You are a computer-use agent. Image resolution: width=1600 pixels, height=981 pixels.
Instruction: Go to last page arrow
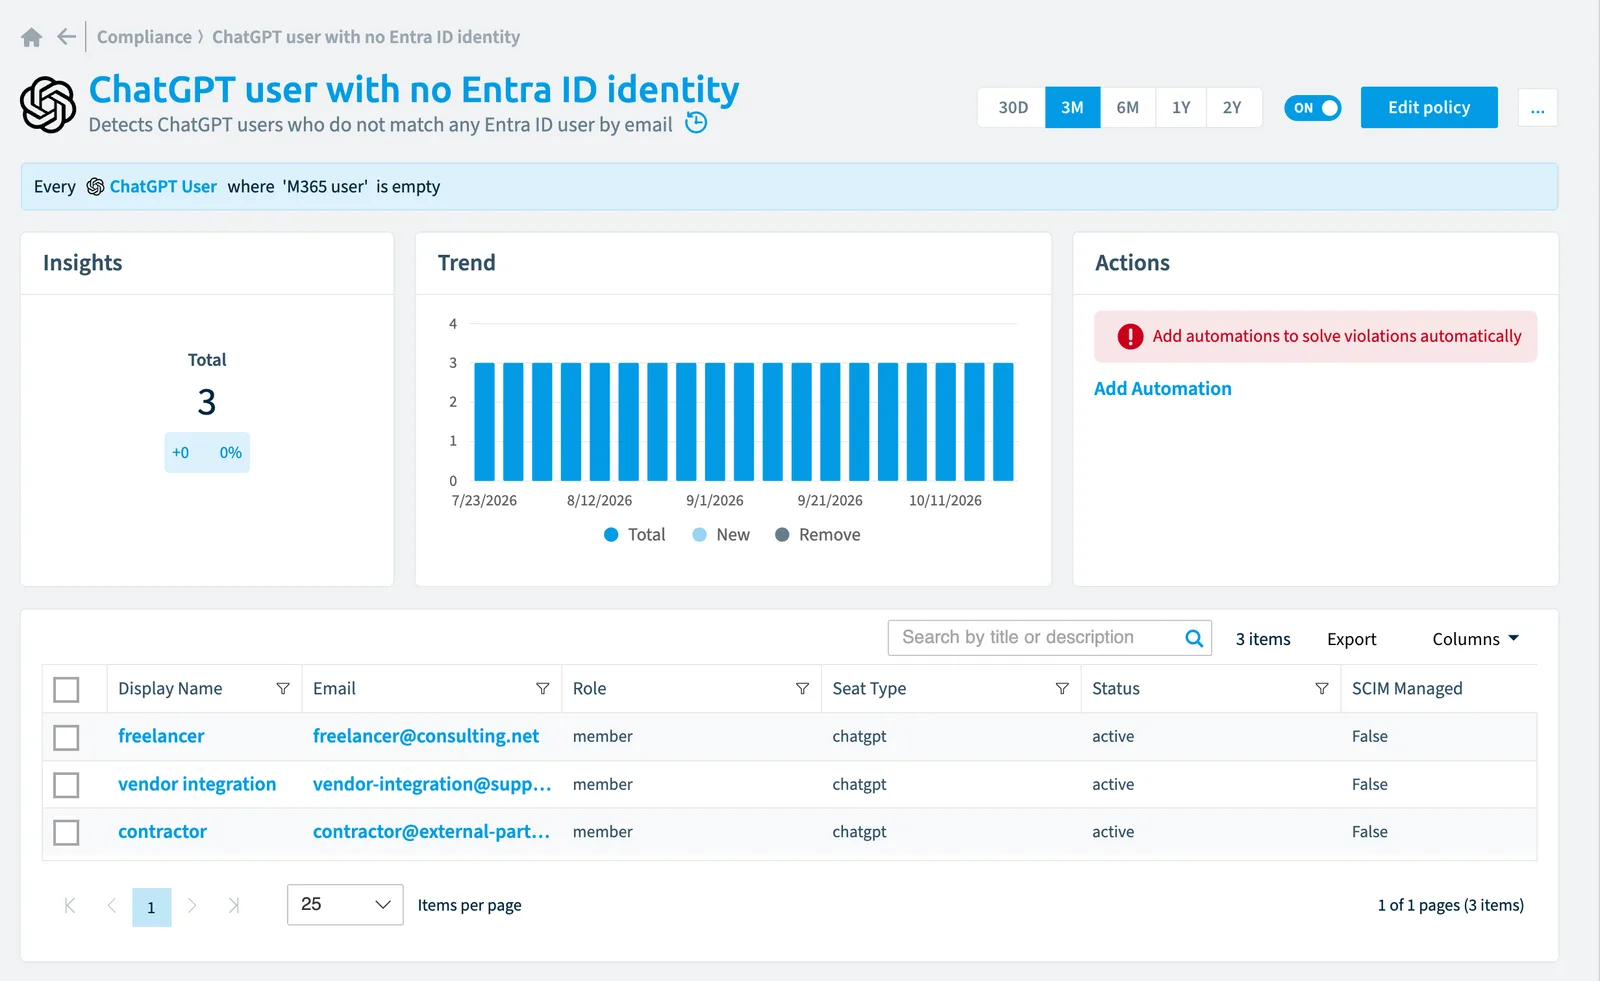pos(234,906)
